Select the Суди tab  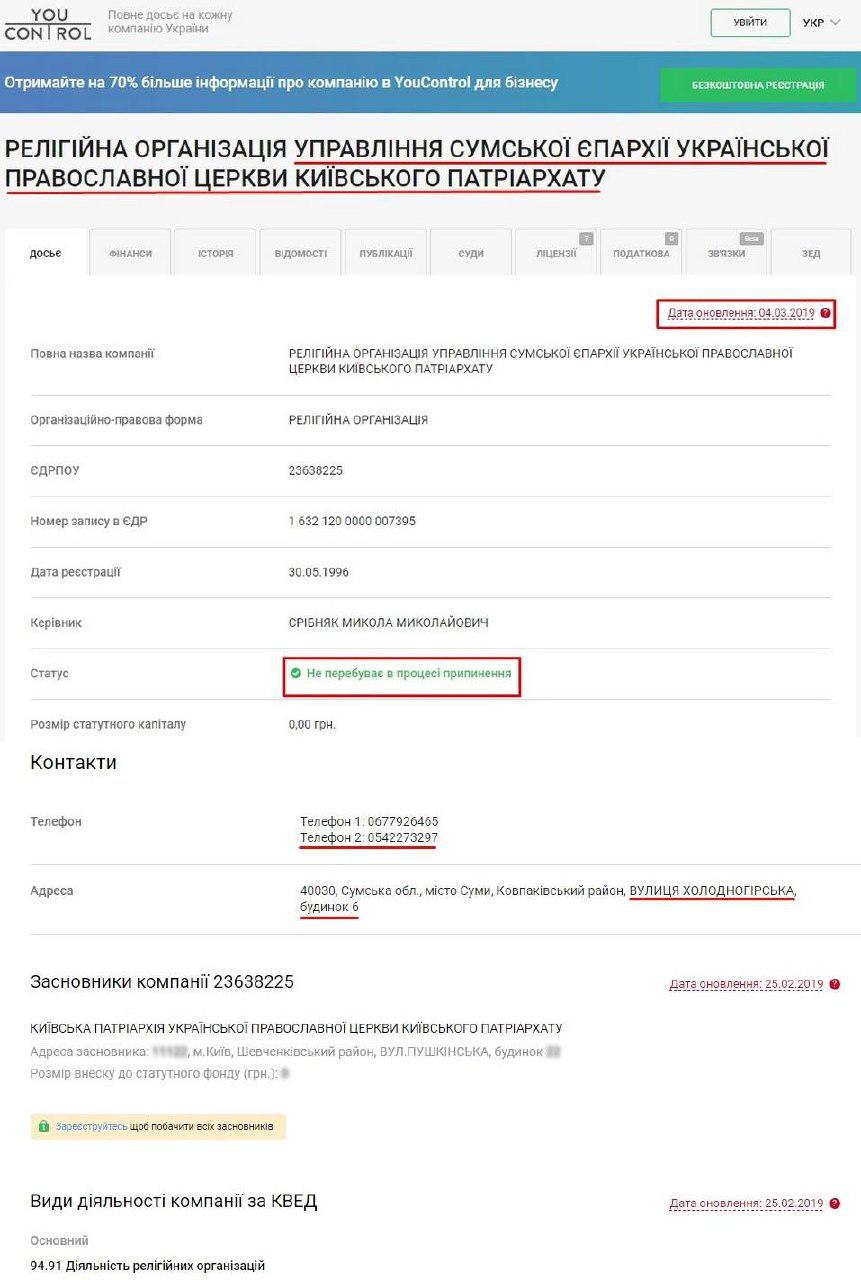471,253
